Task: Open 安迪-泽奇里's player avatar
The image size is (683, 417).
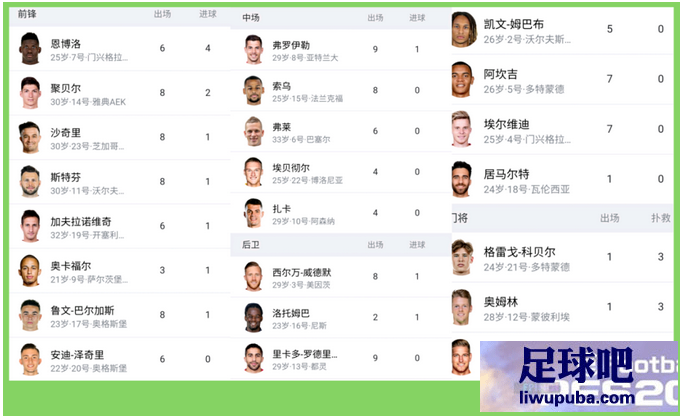Action: [30, 359]
